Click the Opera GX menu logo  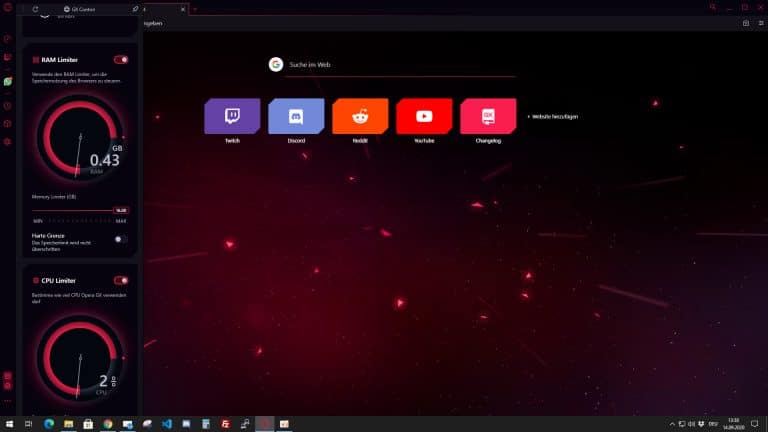7,8
